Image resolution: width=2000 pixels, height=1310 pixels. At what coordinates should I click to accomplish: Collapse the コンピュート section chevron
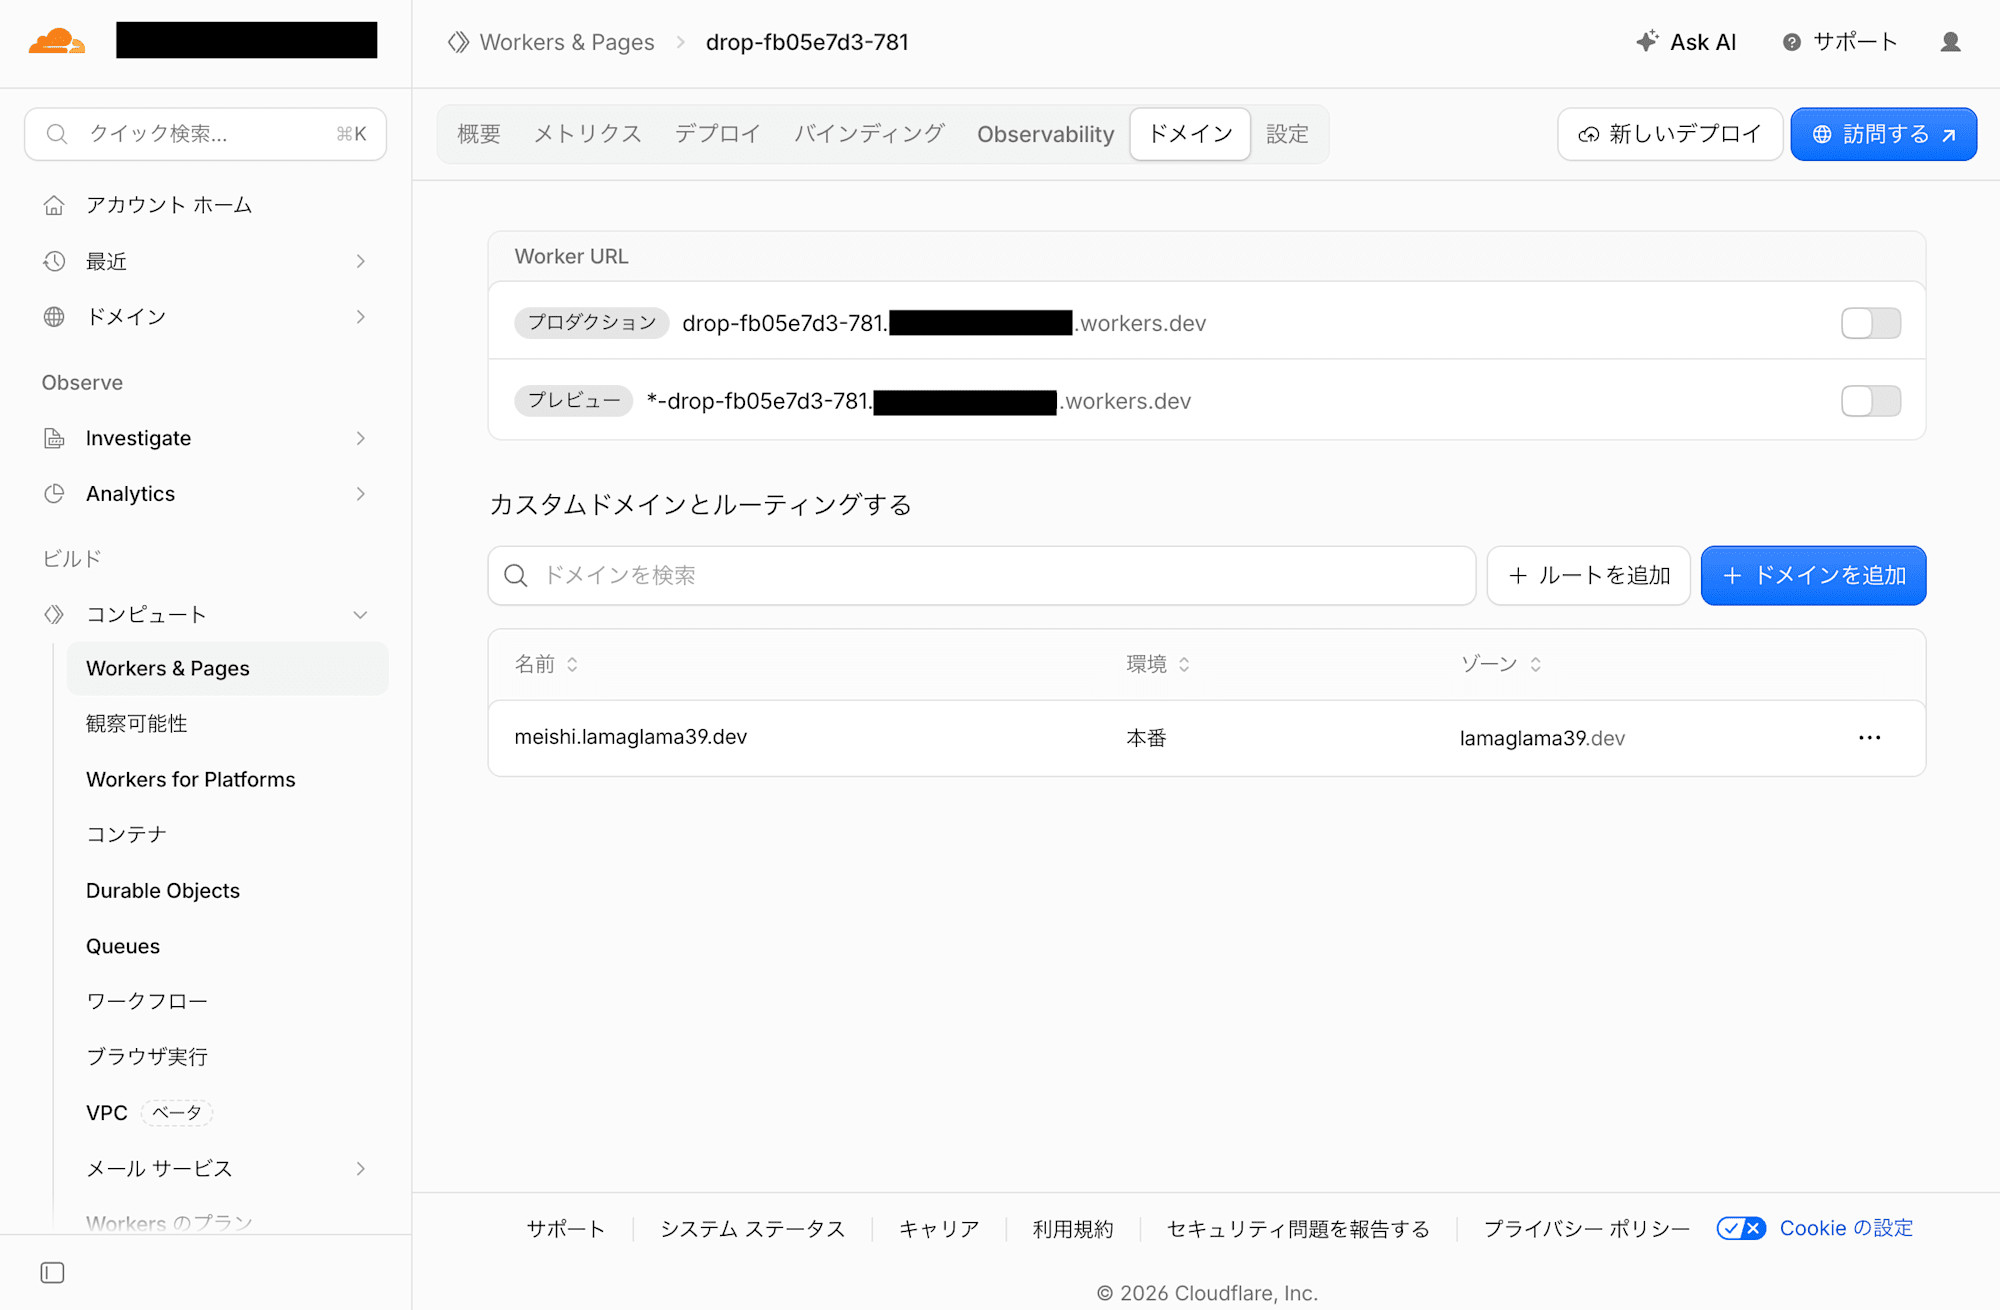point(361,615)
